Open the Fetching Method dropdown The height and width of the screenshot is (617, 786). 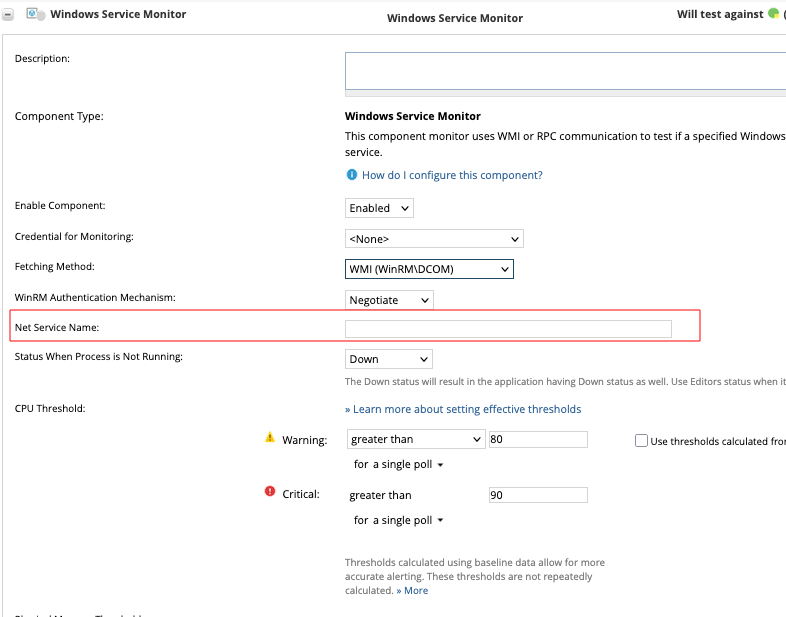429,269
